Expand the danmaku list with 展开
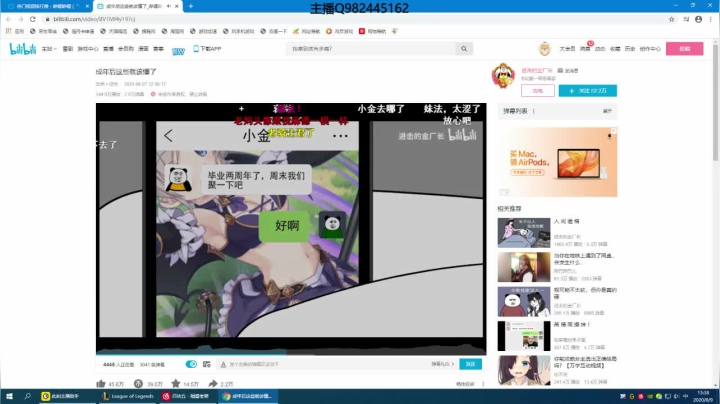Image resolution: width=720 pixels, height=404 pixels. (607, 111)
